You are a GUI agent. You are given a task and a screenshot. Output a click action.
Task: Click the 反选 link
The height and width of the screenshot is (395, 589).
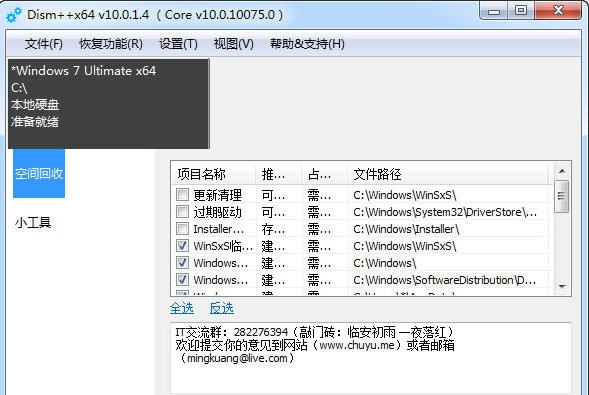pyautogui.click(x=222, y=309)
